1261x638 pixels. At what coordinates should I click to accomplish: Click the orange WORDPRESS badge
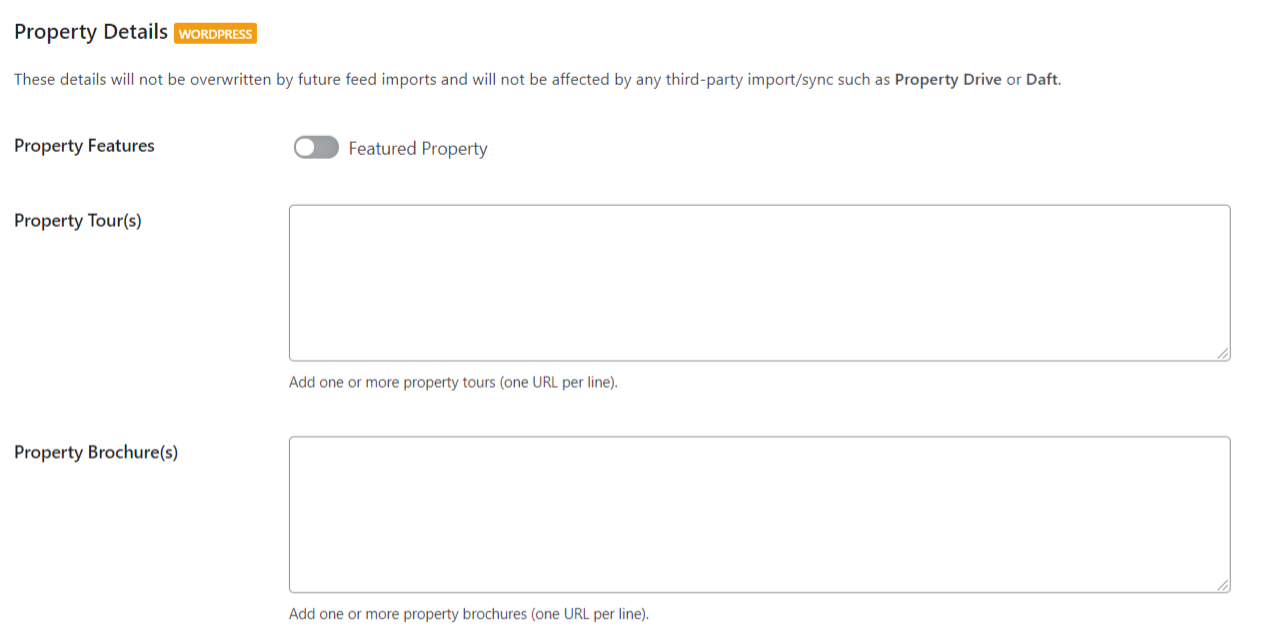[x=216, y=34]
